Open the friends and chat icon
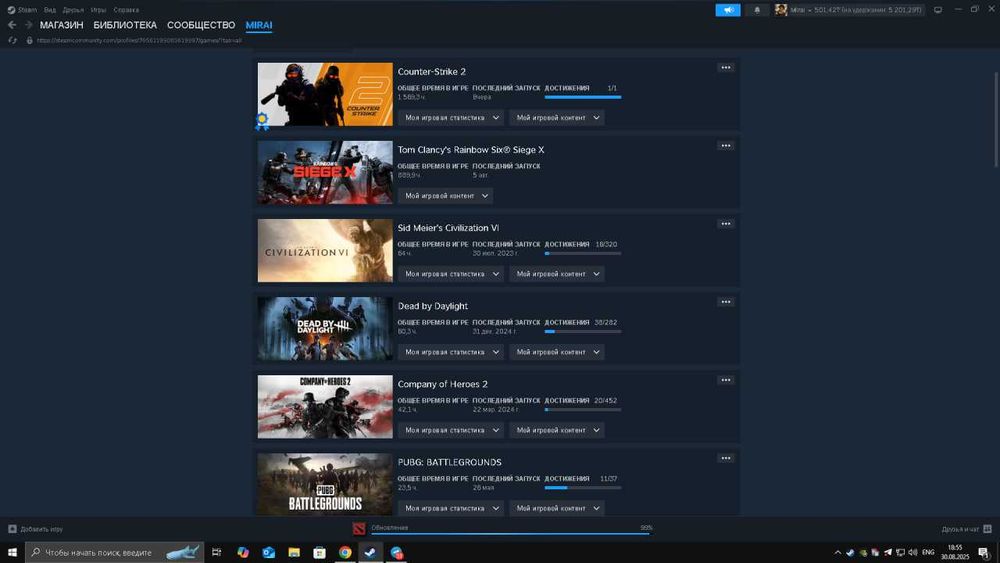 987,529
